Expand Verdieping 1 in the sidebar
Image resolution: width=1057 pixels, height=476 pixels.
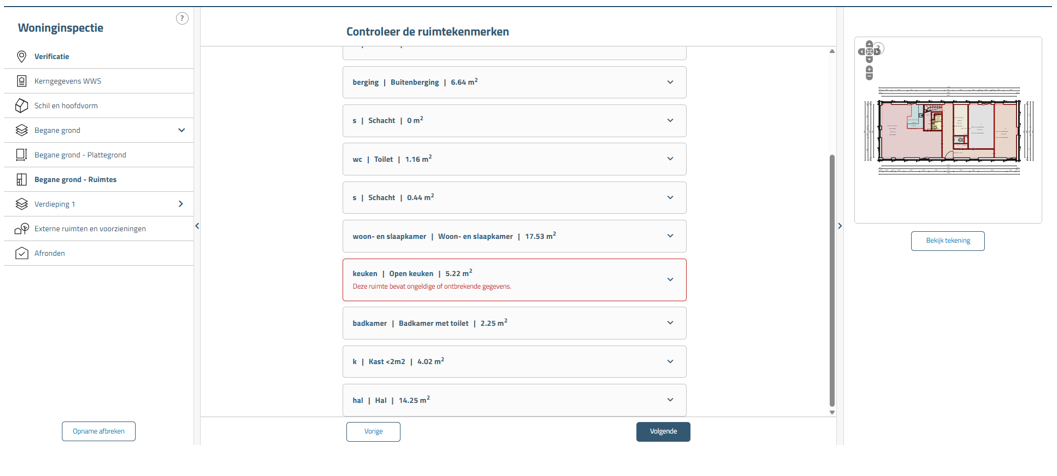(181, 204)
